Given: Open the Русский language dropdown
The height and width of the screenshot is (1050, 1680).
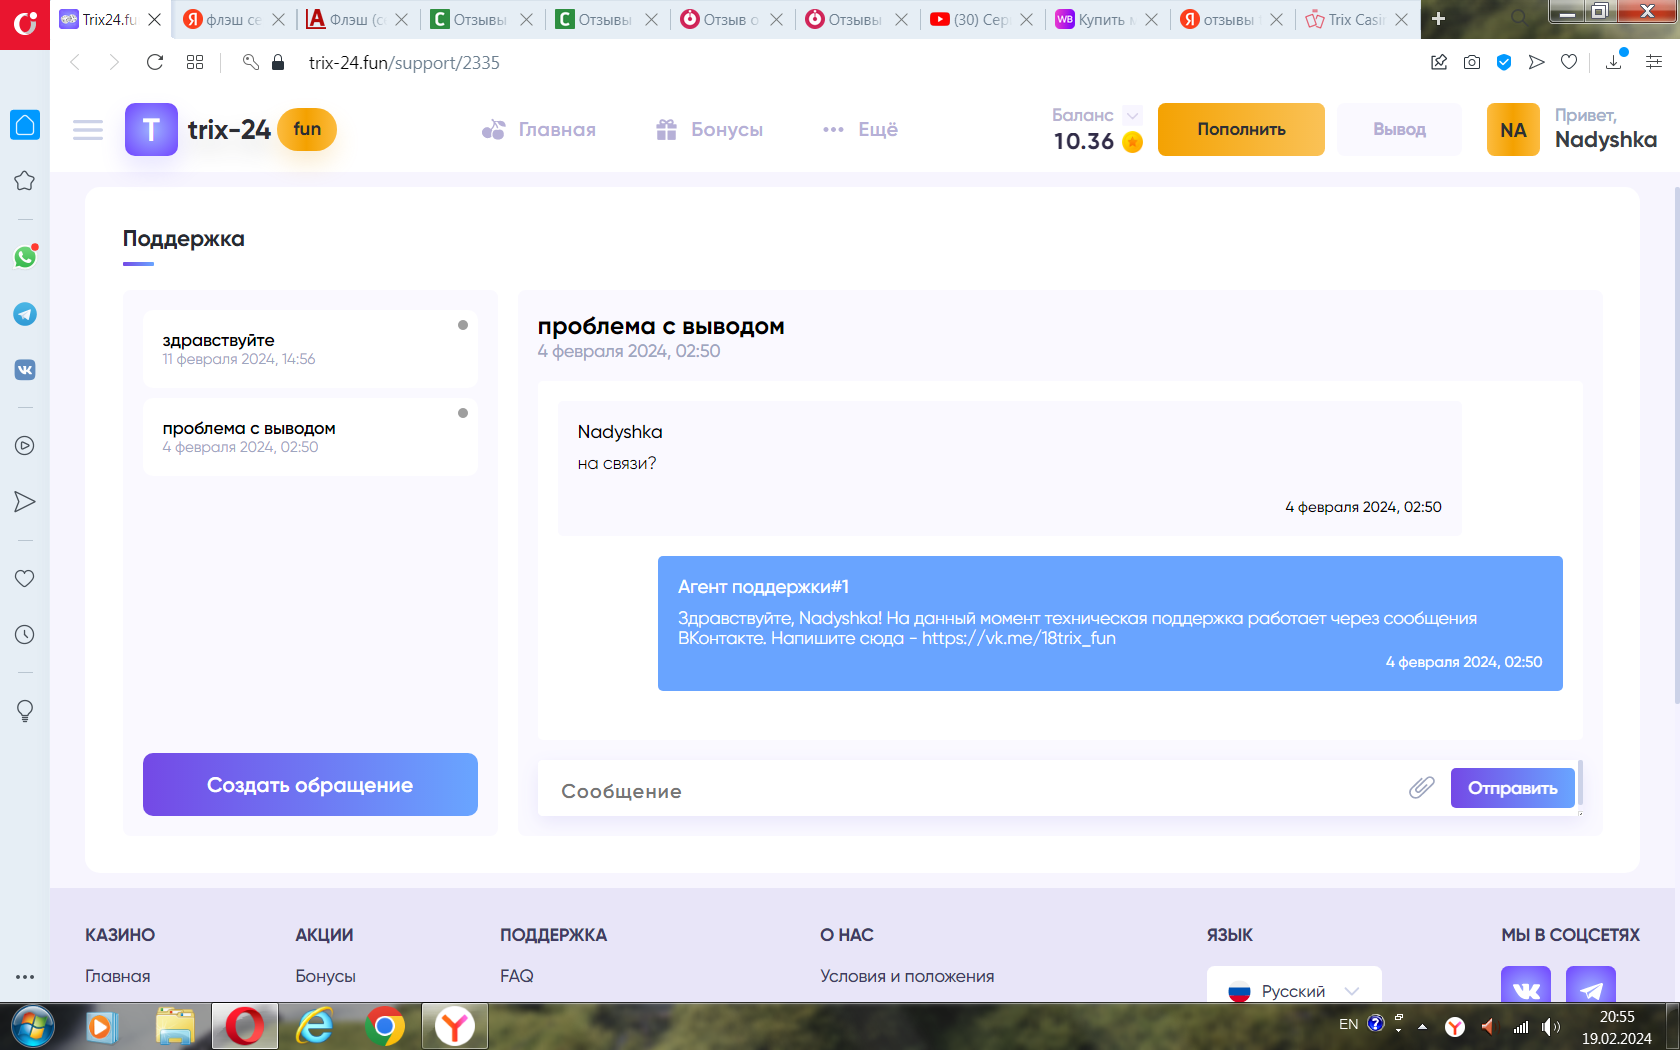Looking at the screenshot, I should [x=1294, y=985].
